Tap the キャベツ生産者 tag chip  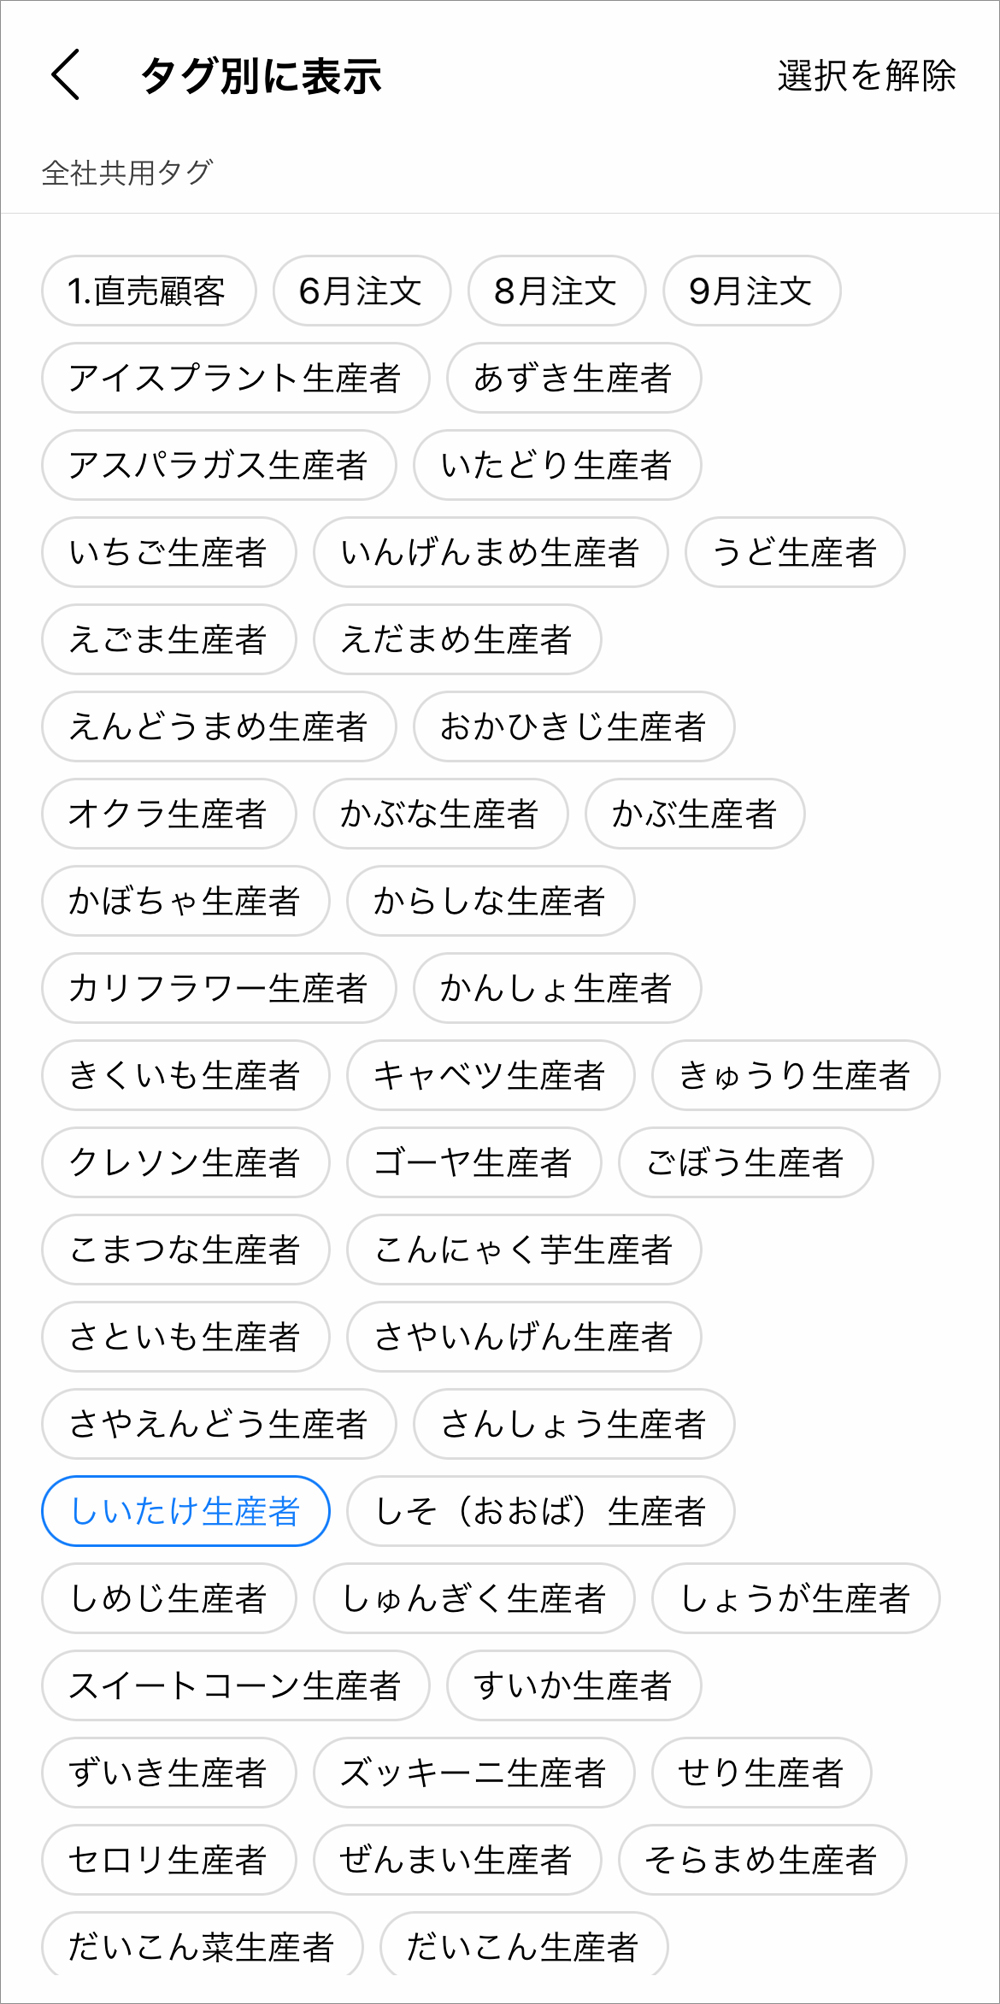coord(490,1075)
